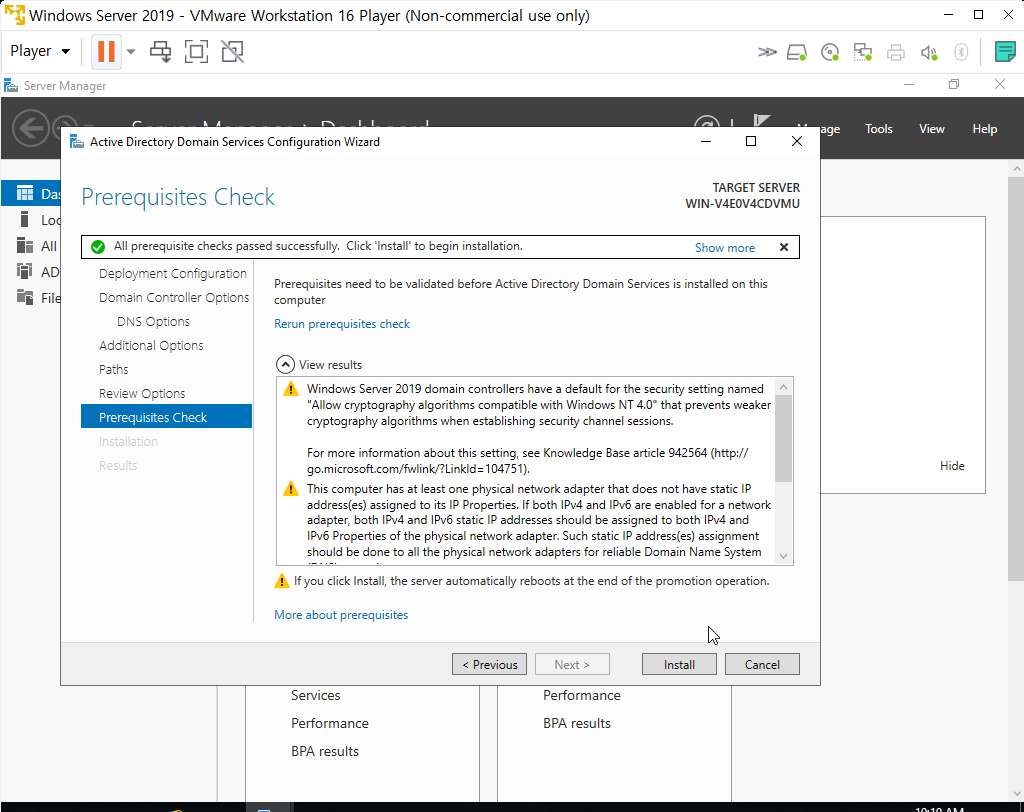Select Dashboard icon in Server Manager sidebar

tap(25, 193)
